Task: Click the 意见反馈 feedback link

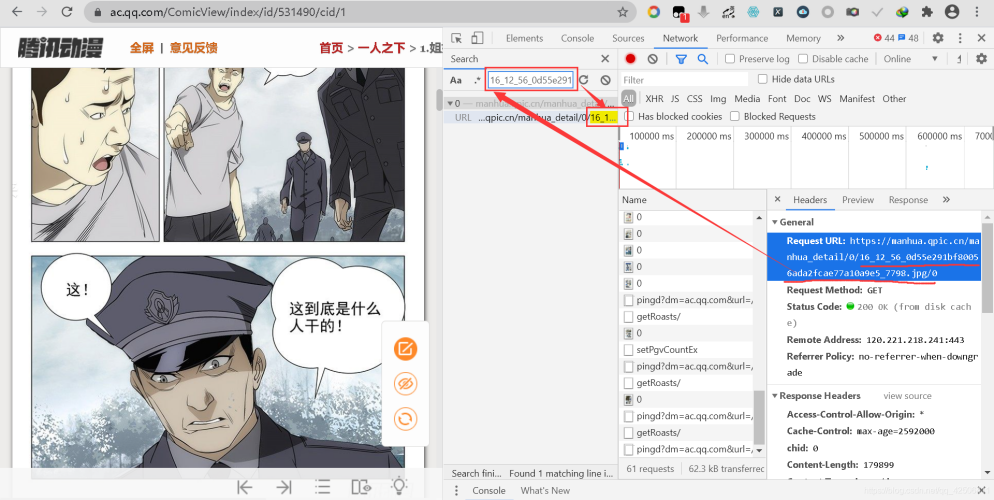Action: [x=193, y=48]
